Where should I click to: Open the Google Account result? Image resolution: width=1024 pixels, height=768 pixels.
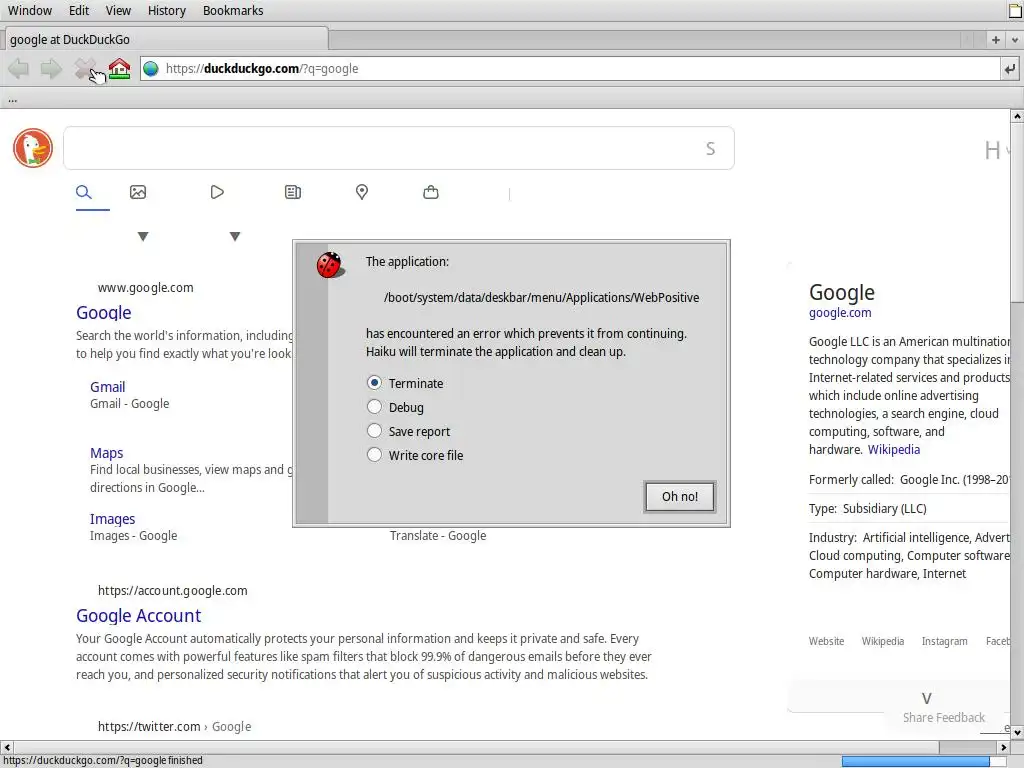(138, 616)
